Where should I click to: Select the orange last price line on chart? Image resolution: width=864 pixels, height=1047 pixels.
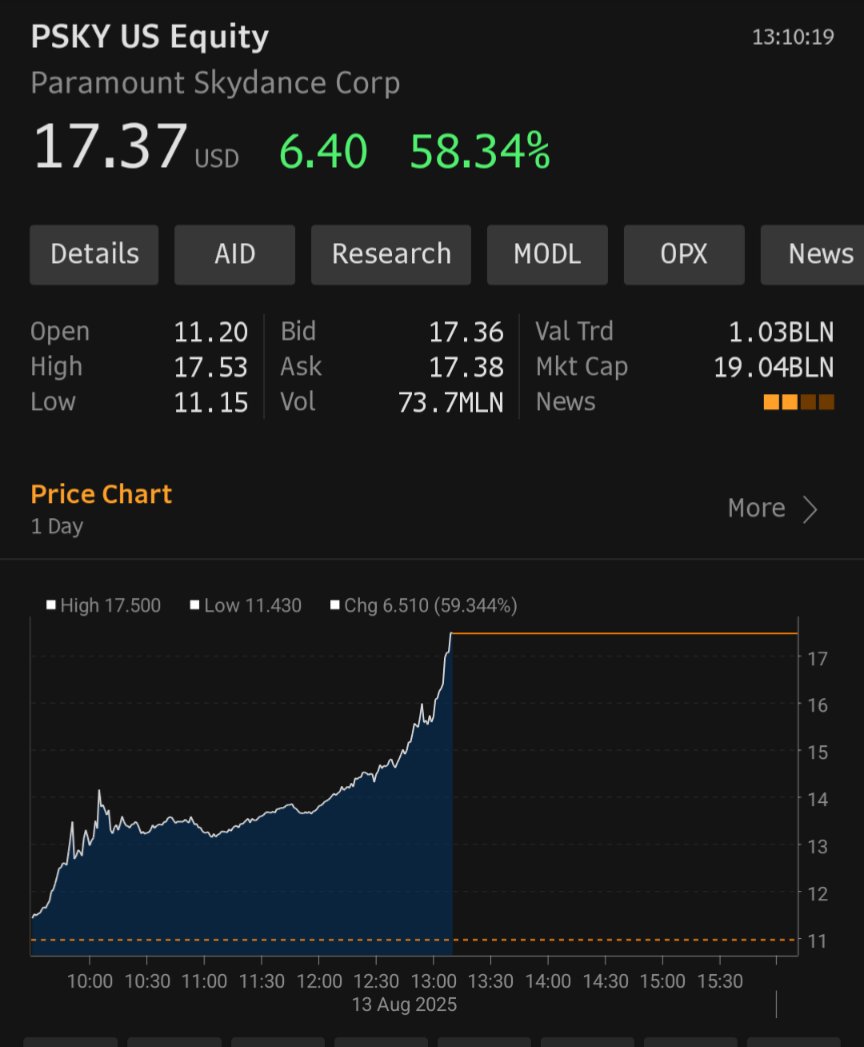625,633
